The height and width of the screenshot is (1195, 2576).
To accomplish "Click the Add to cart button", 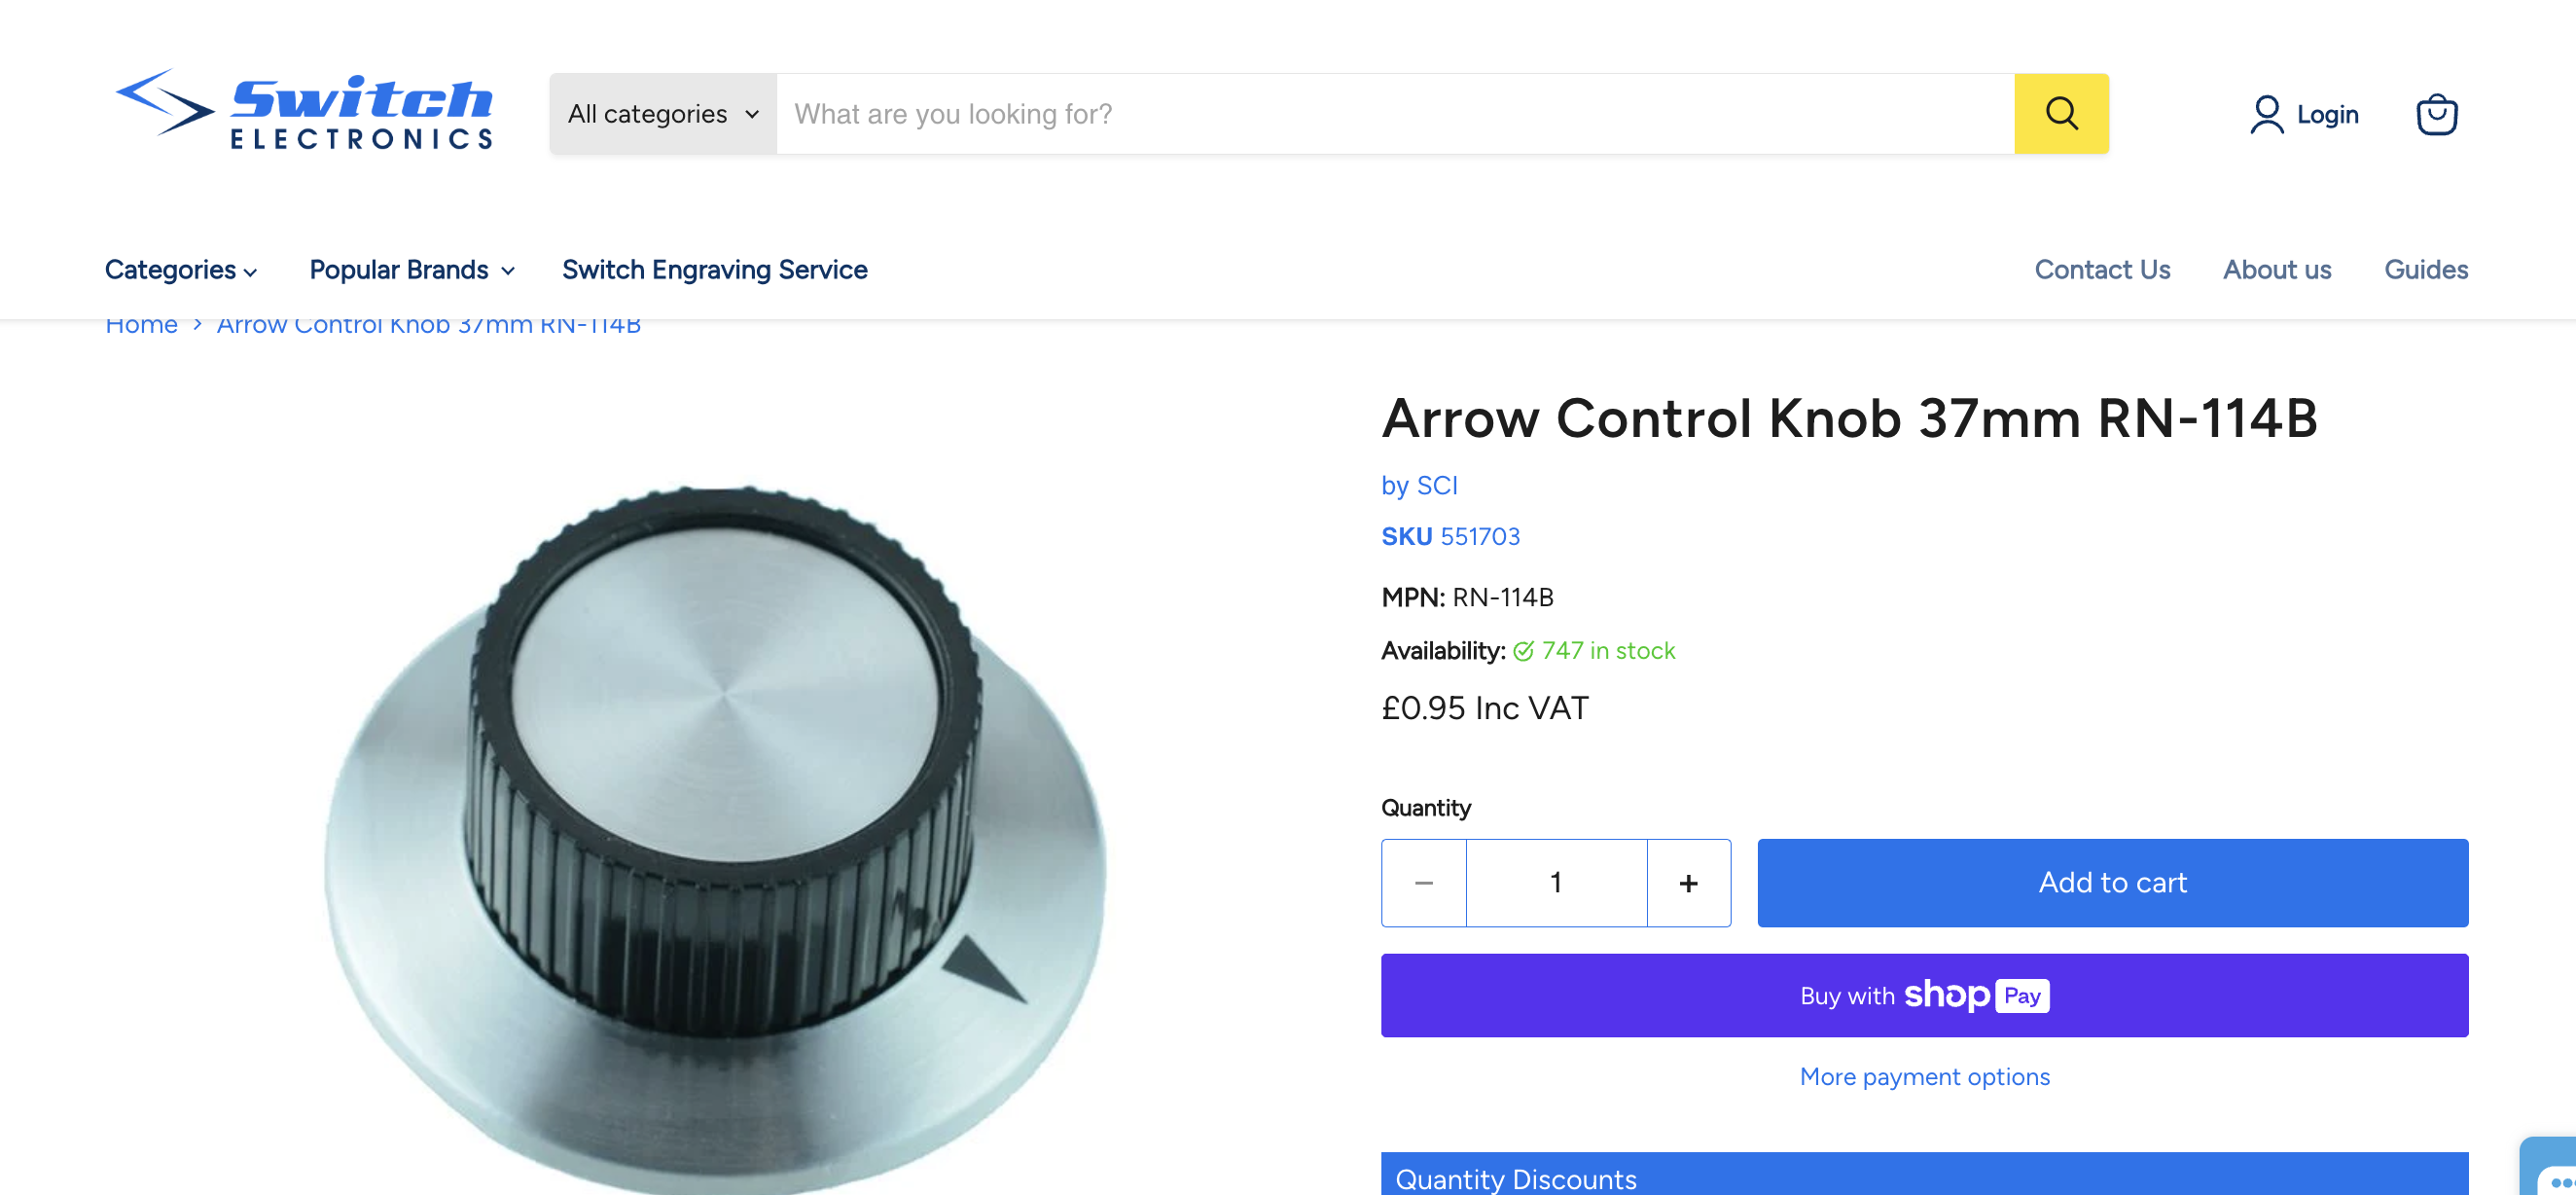I will [x=2111, y=882].
